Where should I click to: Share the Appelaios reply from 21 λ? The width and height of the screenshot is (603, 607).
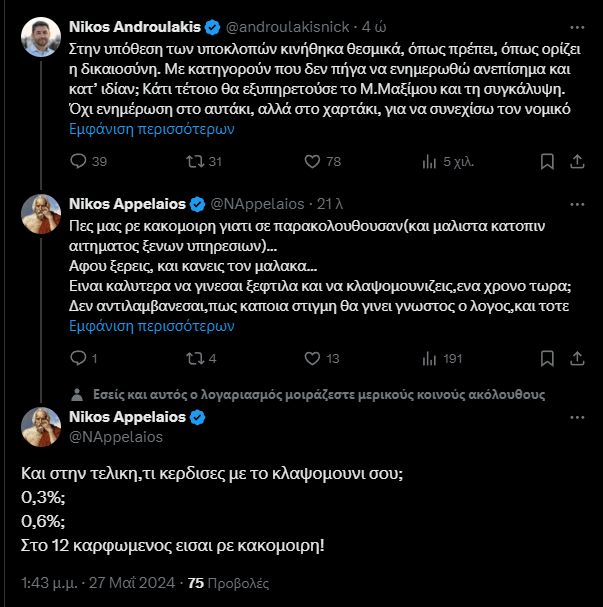click(575, 358)
